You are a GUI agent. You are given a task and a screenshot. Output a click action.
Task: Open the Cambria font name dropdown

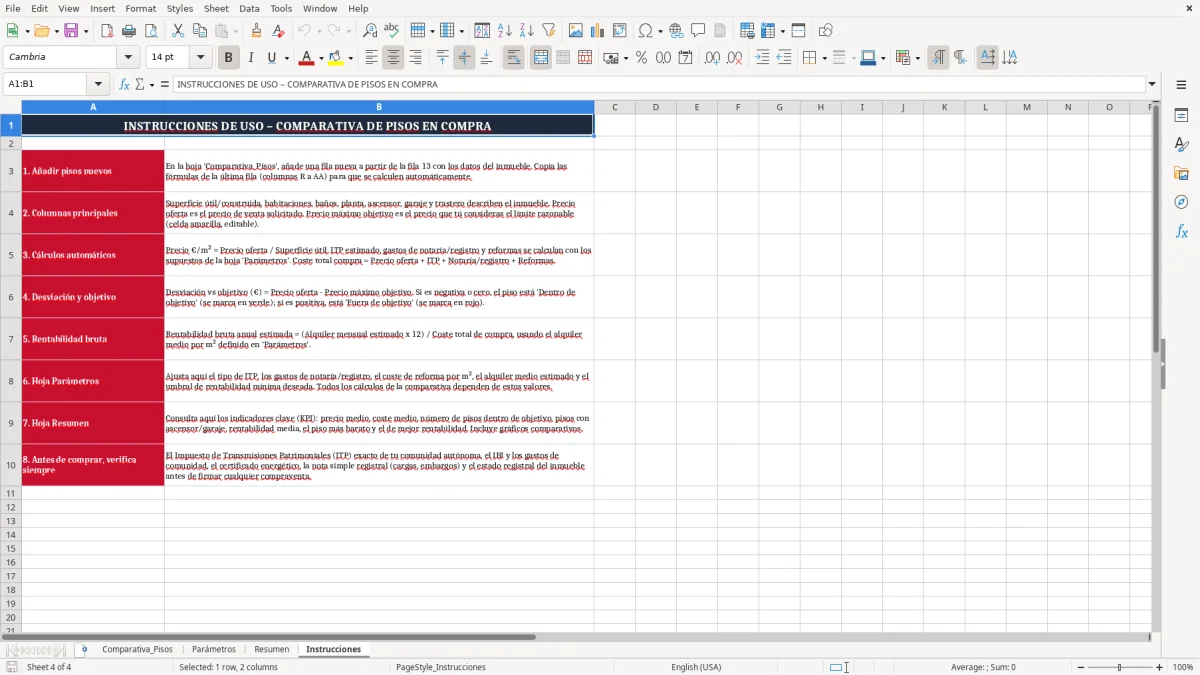(x=128, y=57)
